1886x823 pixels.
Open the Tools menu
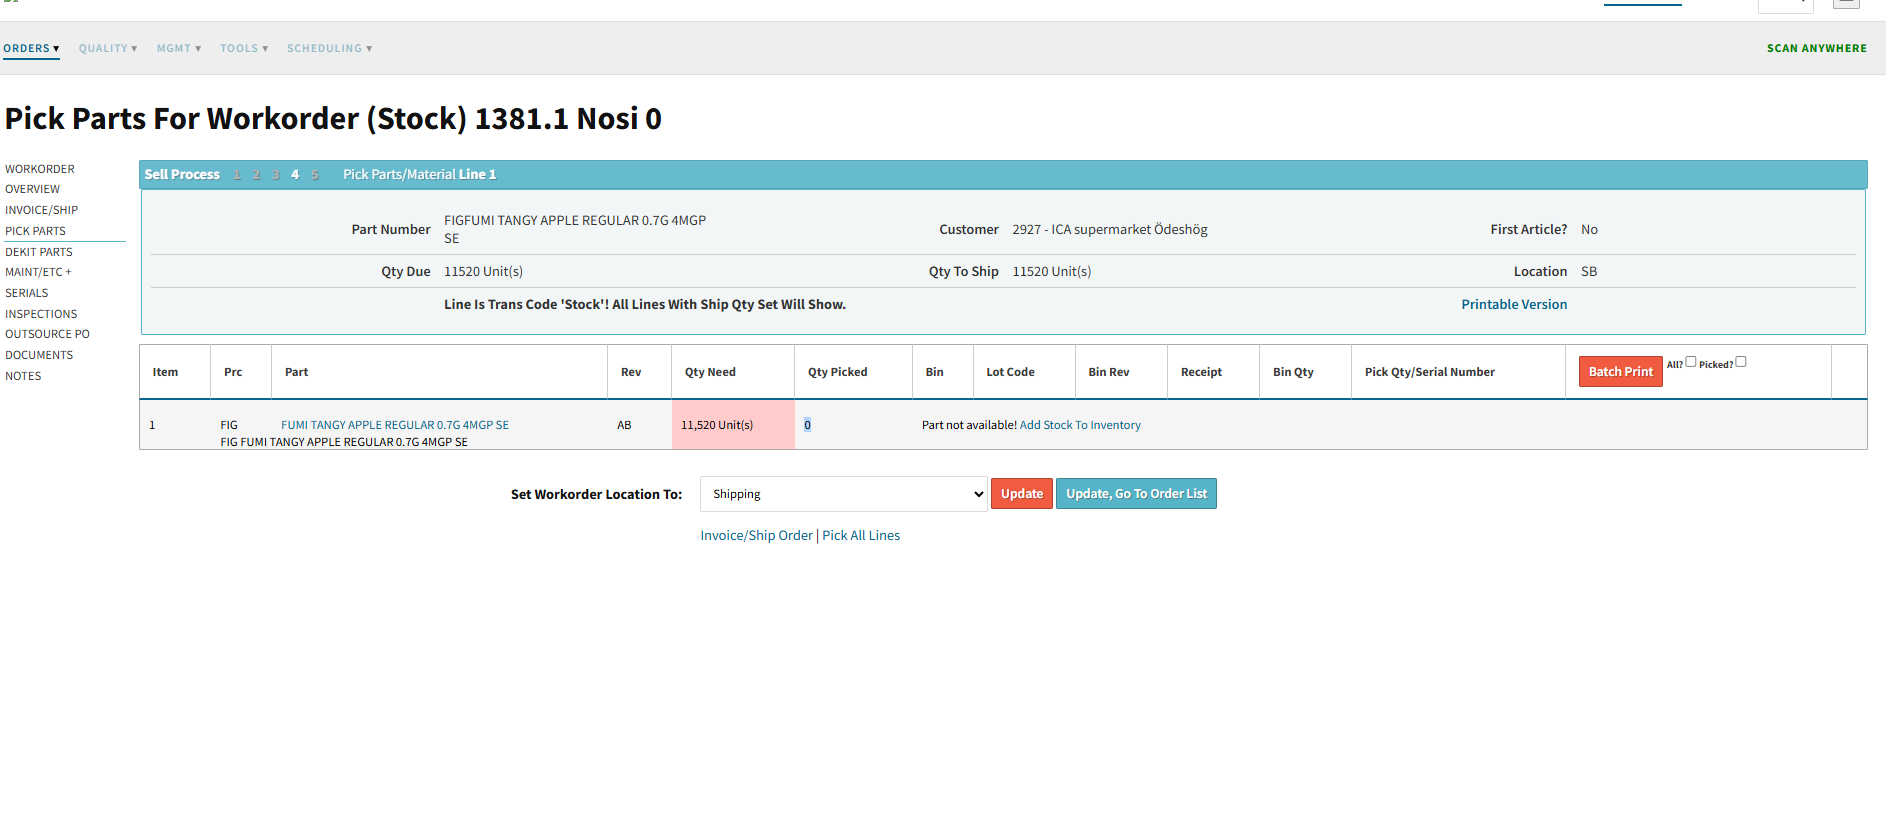point(244,48)
